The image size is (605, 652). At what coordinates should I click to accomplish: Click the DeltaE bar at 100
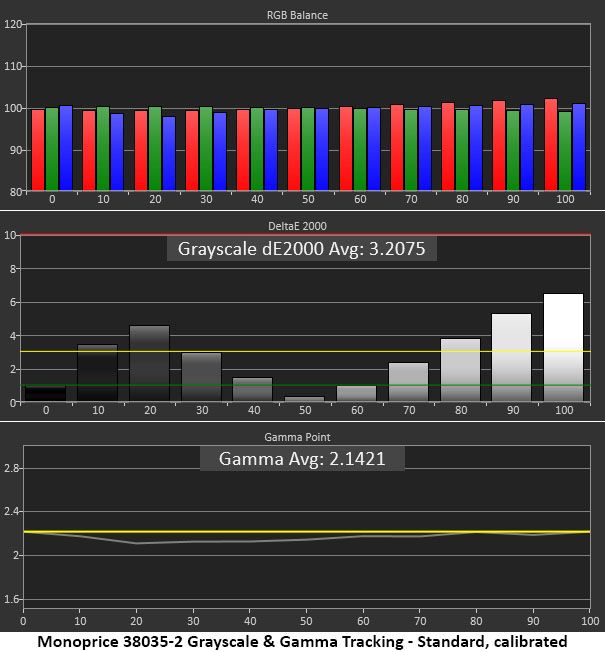563,348
